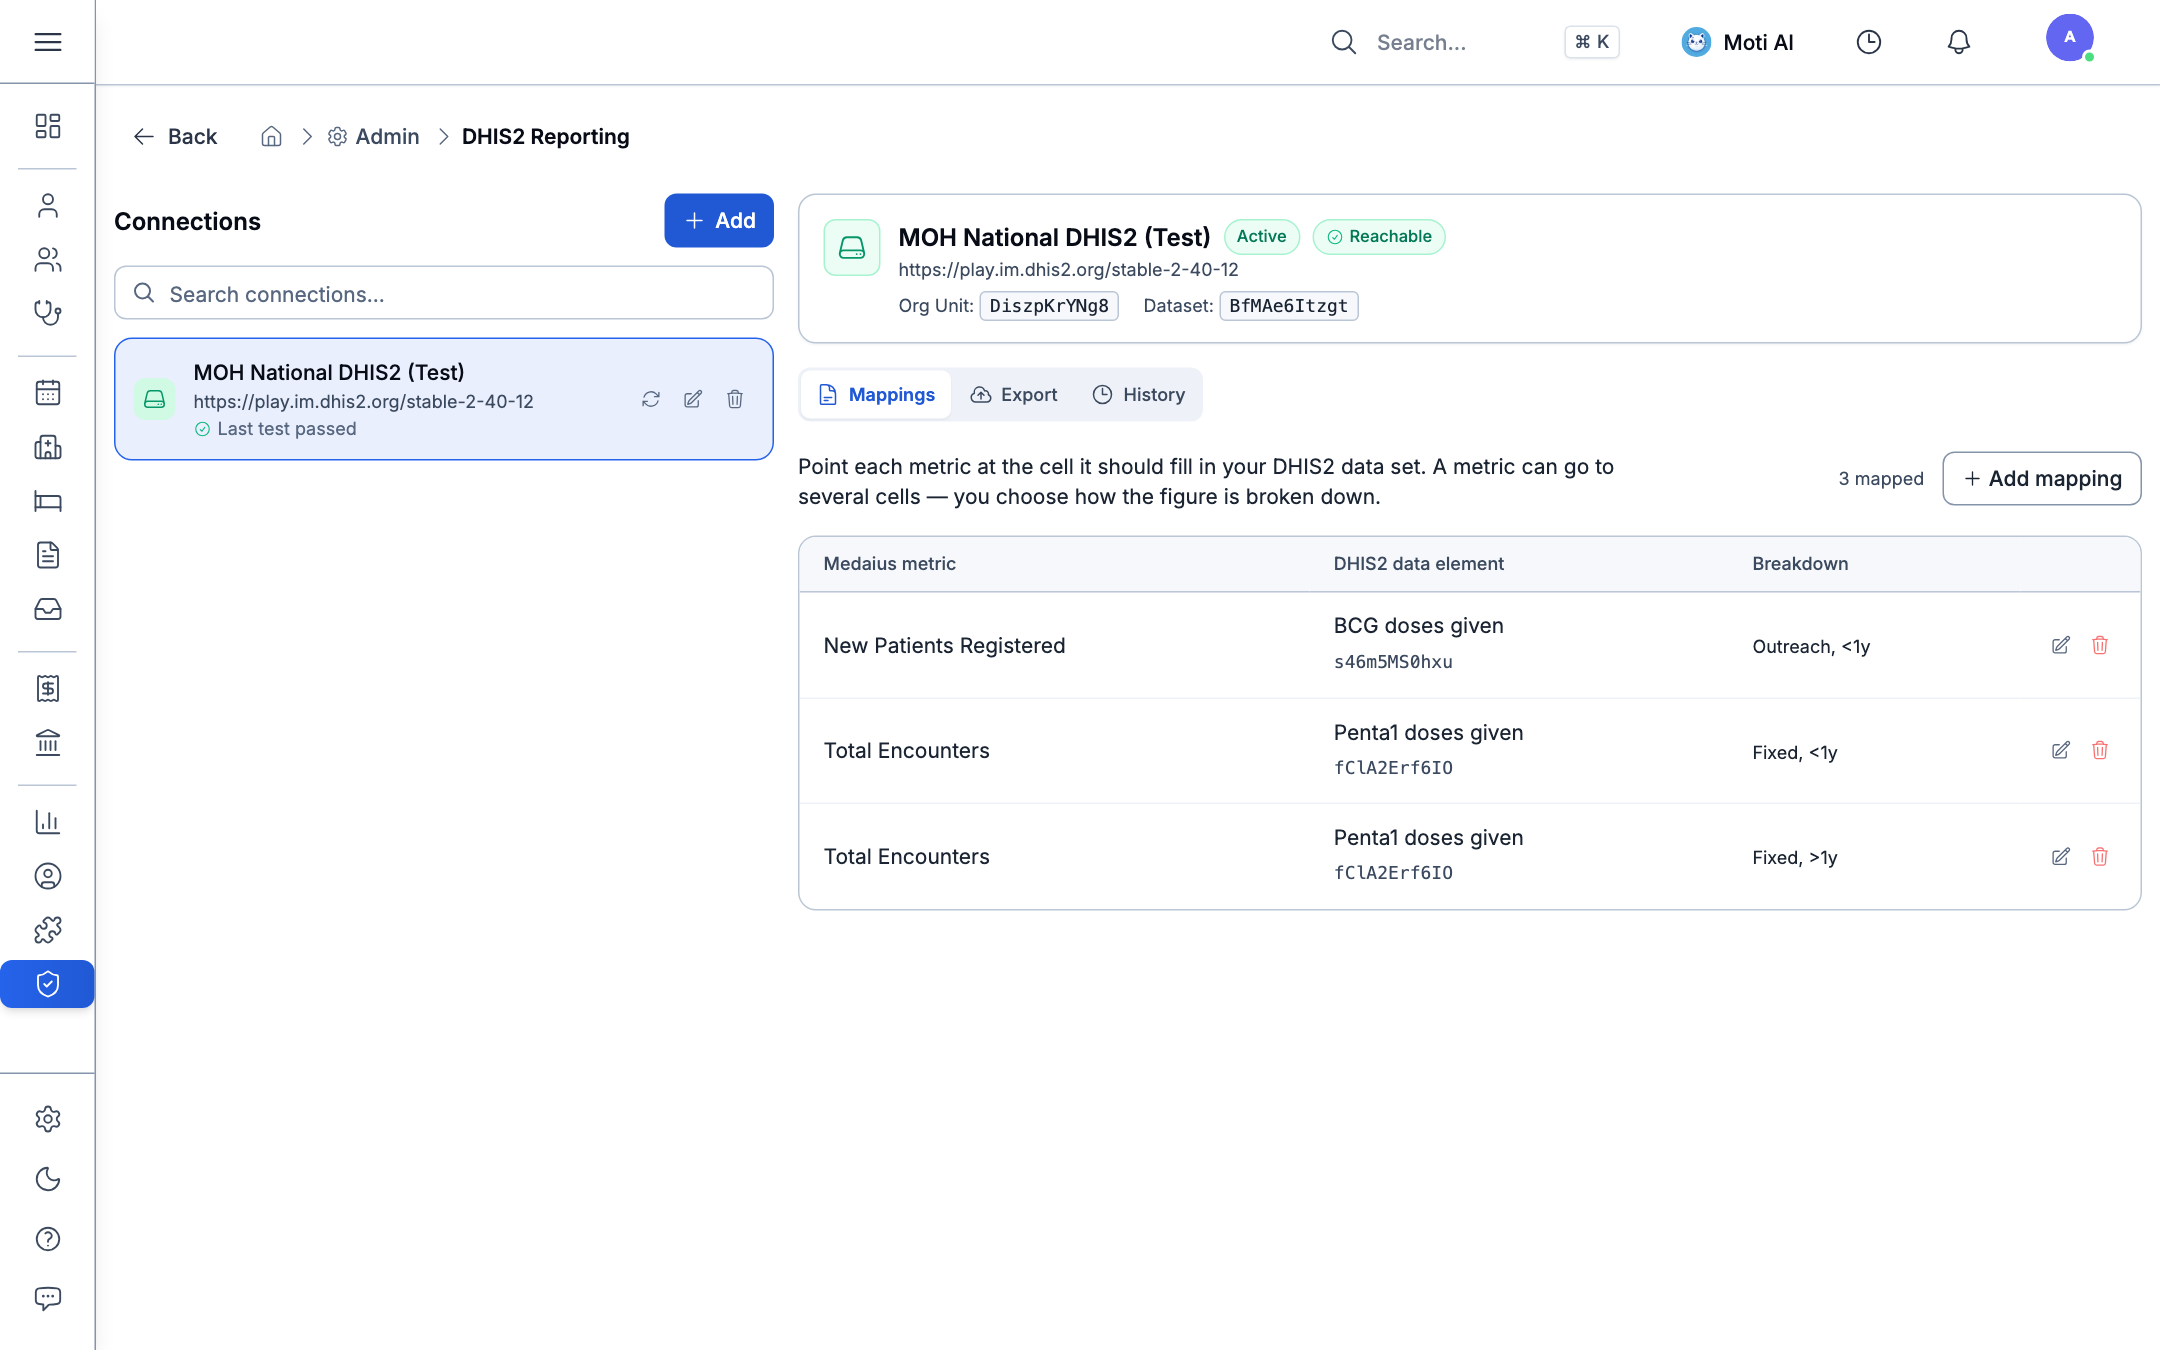Click the global Search field
Viewport: 2160px width, 1350px height.
pos(1474,42)
